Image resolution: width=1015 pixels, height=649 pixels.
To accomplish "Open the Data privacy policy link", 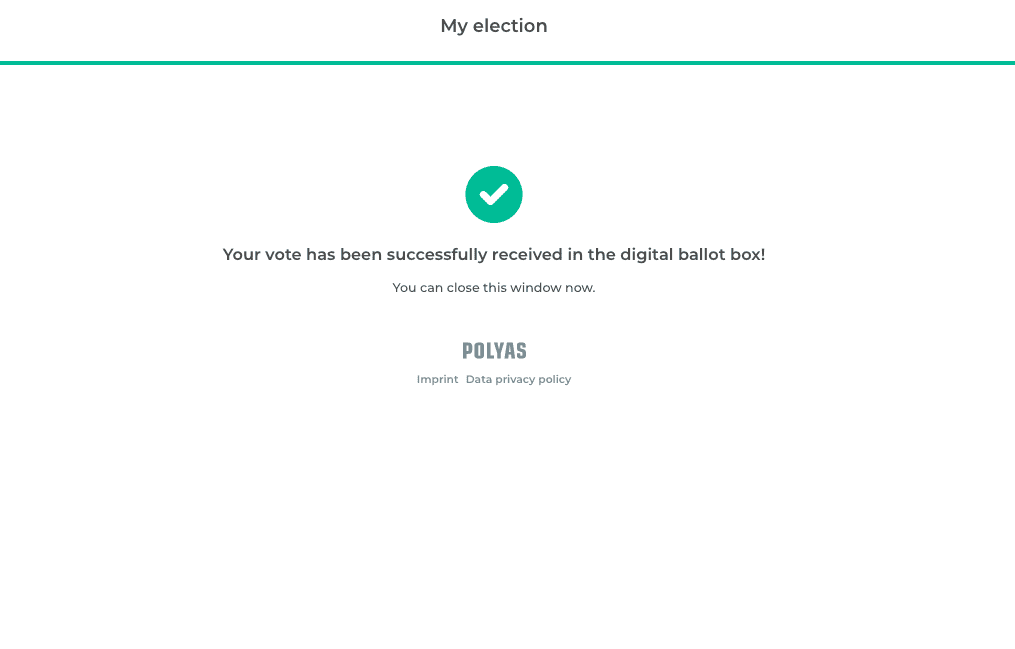I will pyautogui.click(x=518, y=380).
